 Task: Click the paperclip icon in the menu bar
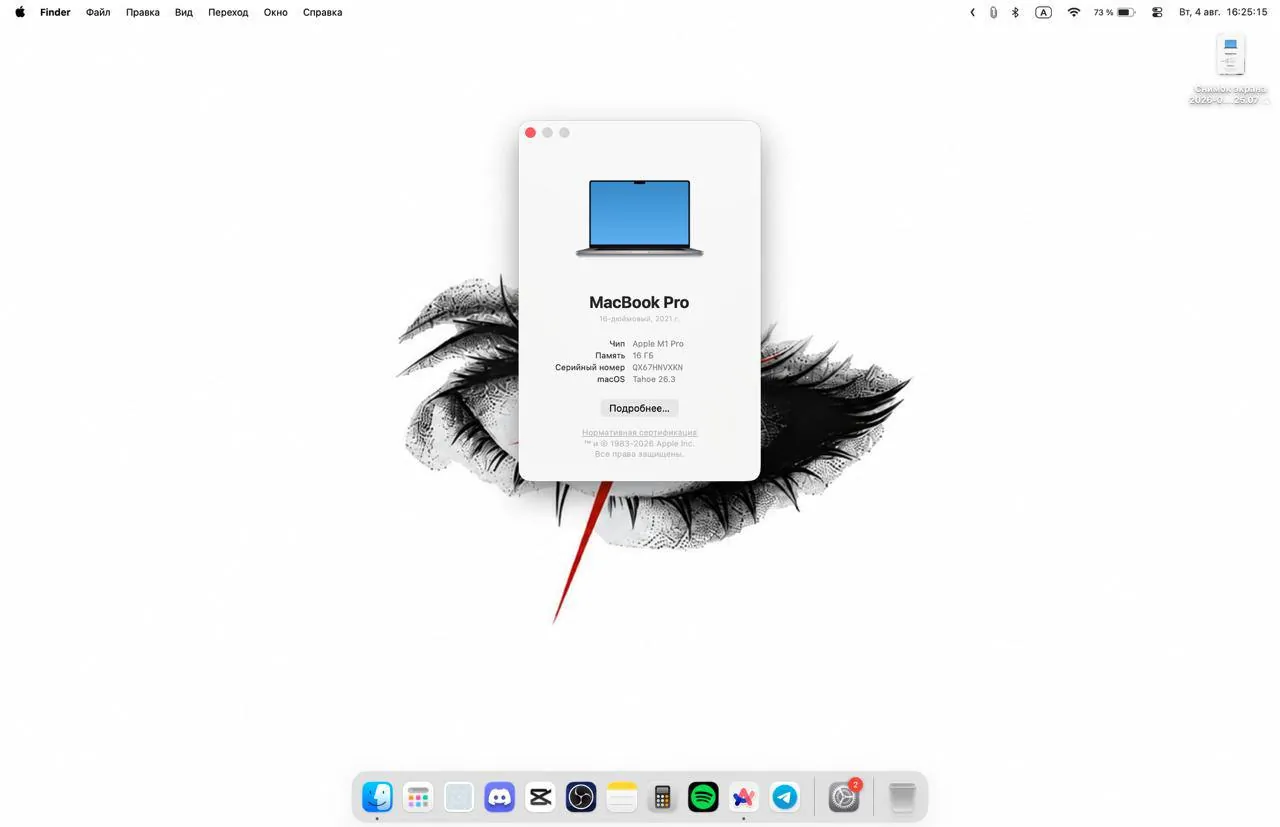coord(993,12)
